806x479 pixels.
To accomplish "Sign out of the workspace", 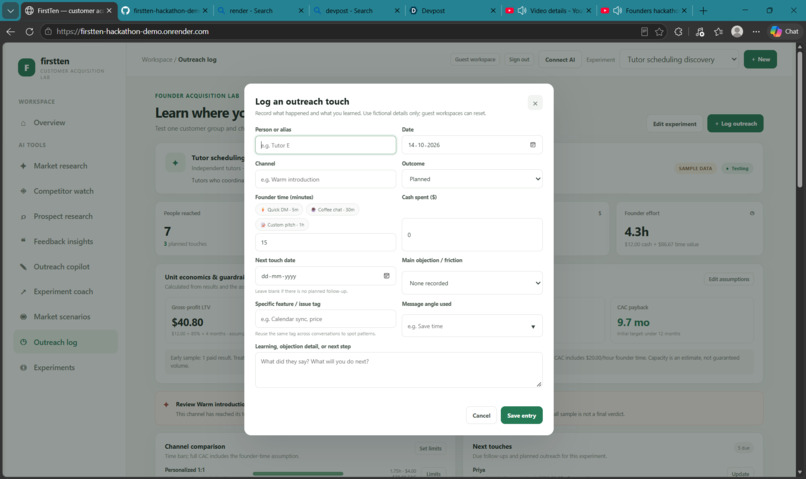I will 519,60.
